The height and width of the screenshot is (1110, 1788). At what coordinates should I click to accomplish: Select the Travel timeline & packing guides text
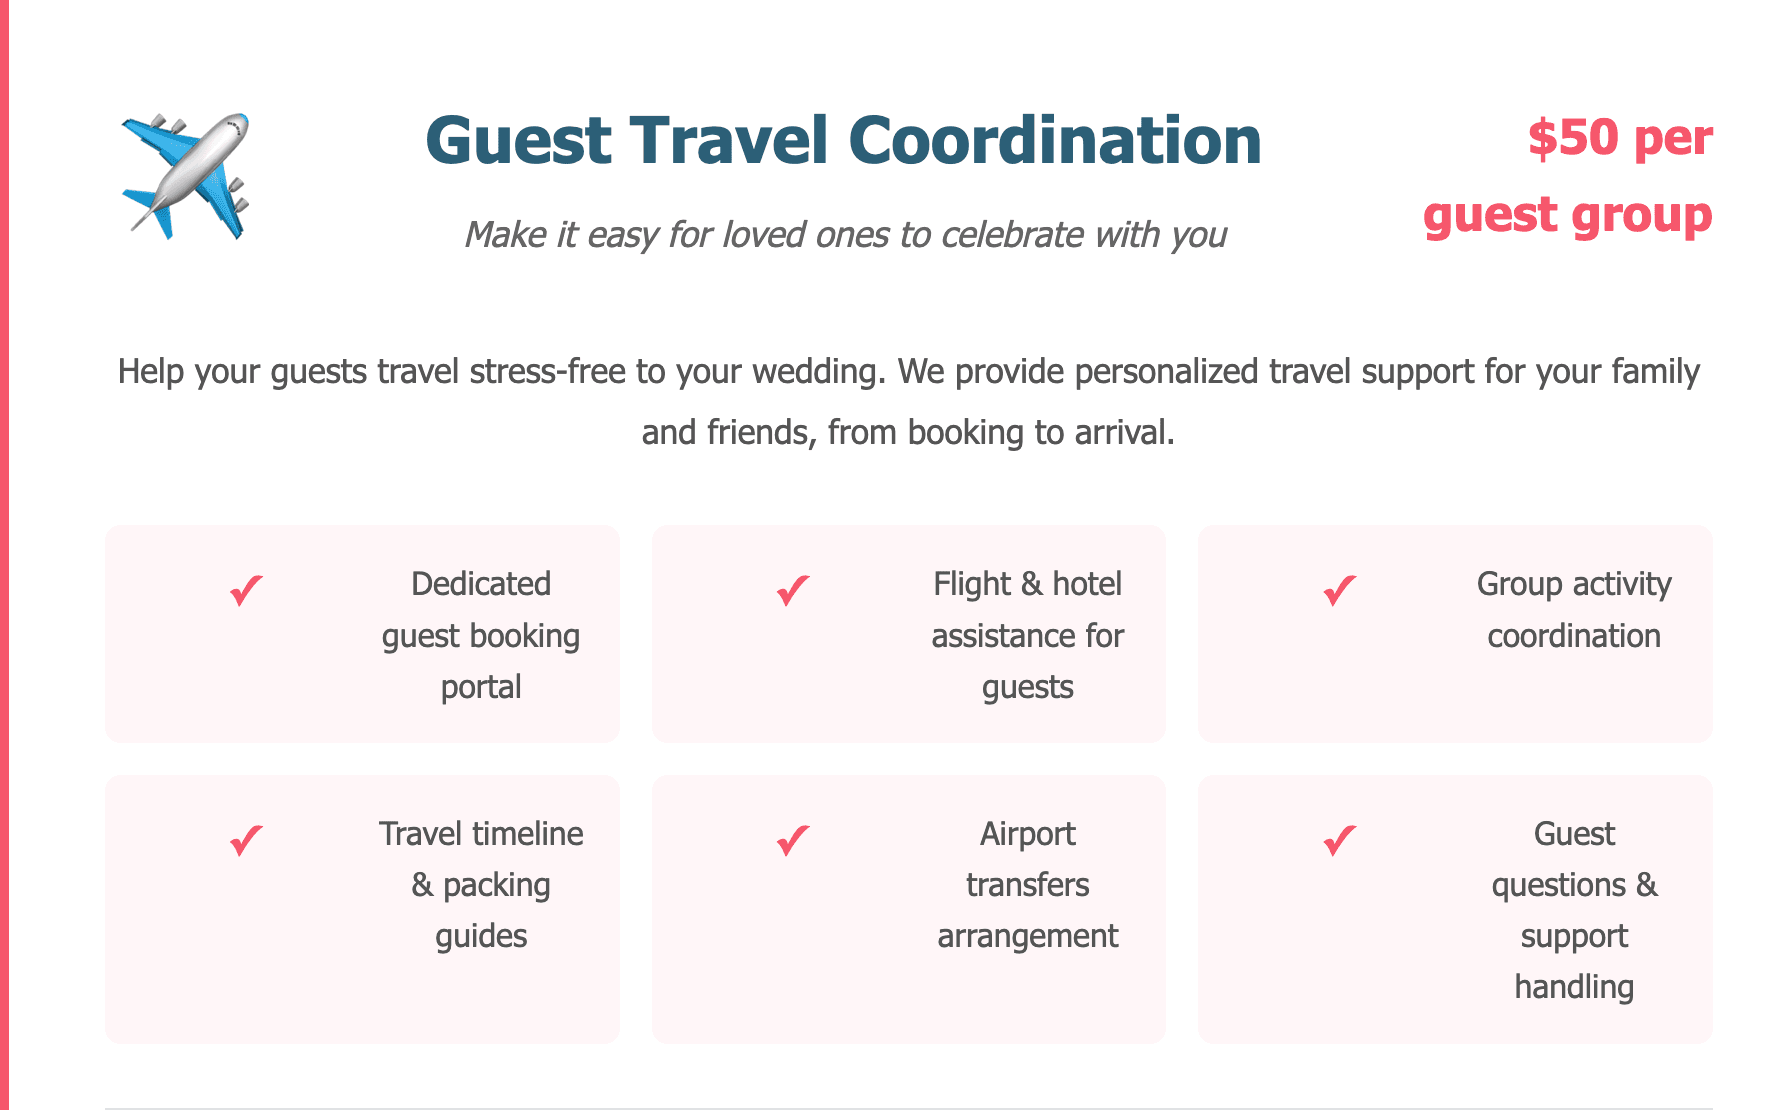[481, 885]
